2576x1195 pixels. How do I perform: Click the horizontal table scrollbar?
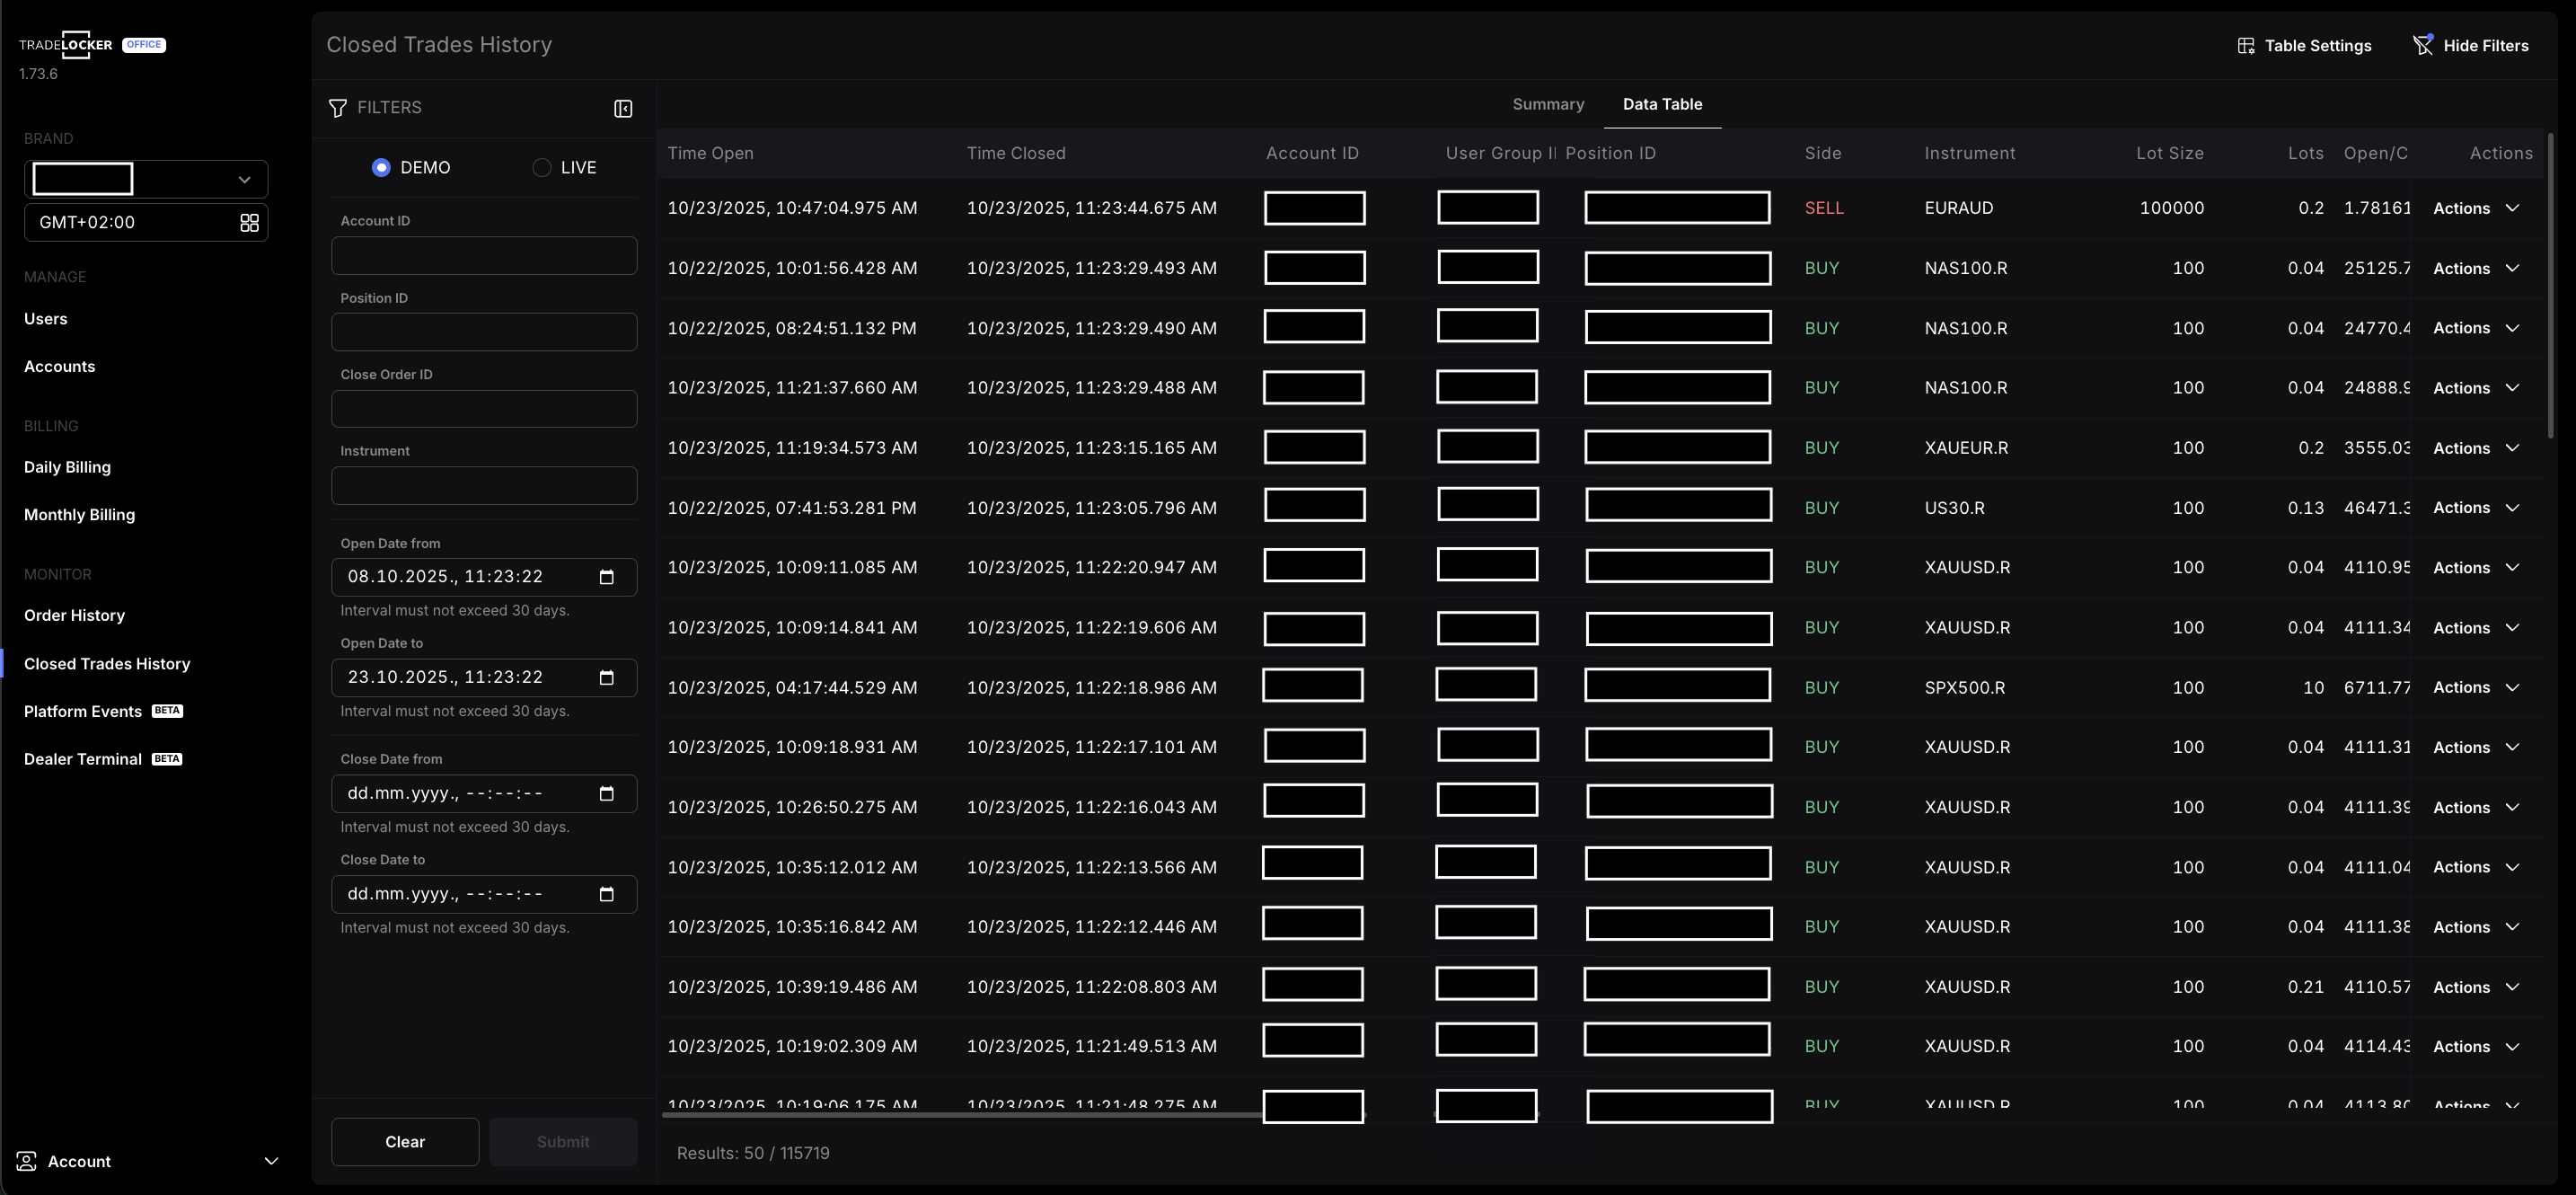click(960, 1114)
